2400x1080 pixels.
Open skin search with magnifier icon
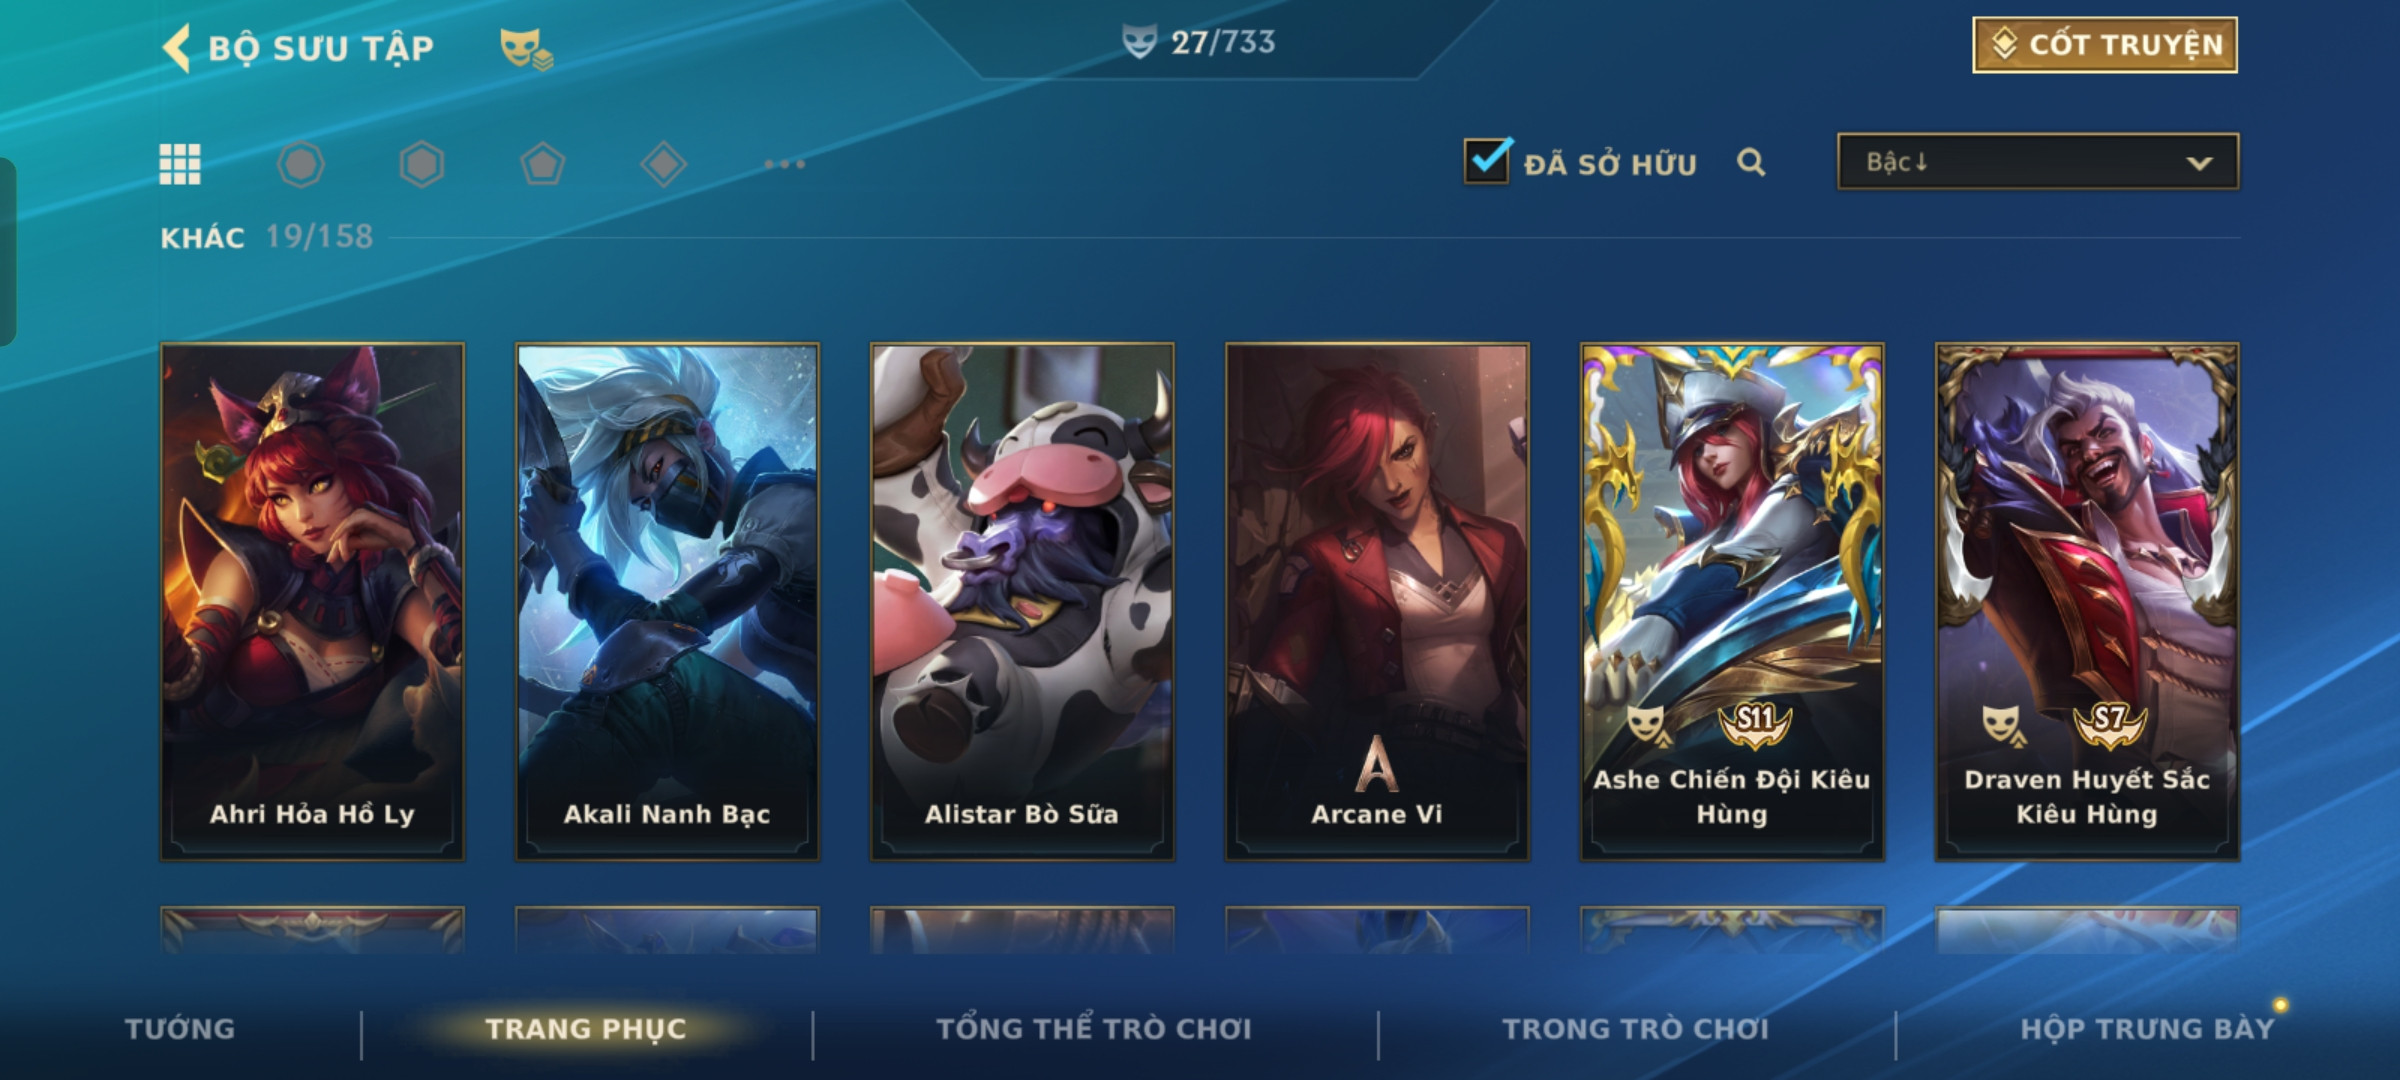coord(1751,162)
